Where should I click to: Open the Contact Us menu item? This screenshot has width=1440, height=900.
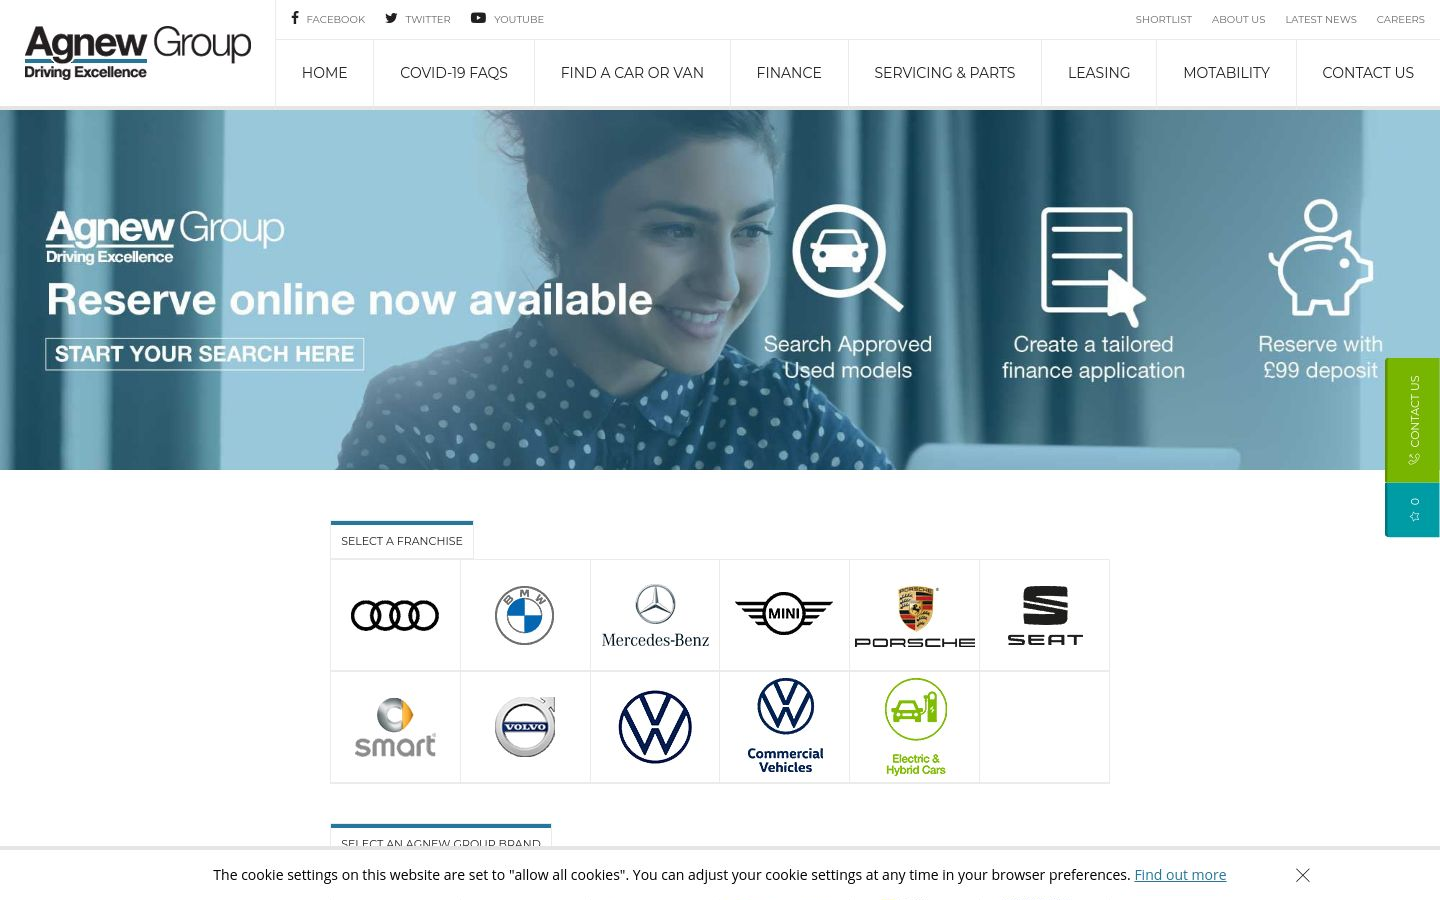click(1368, 73)
